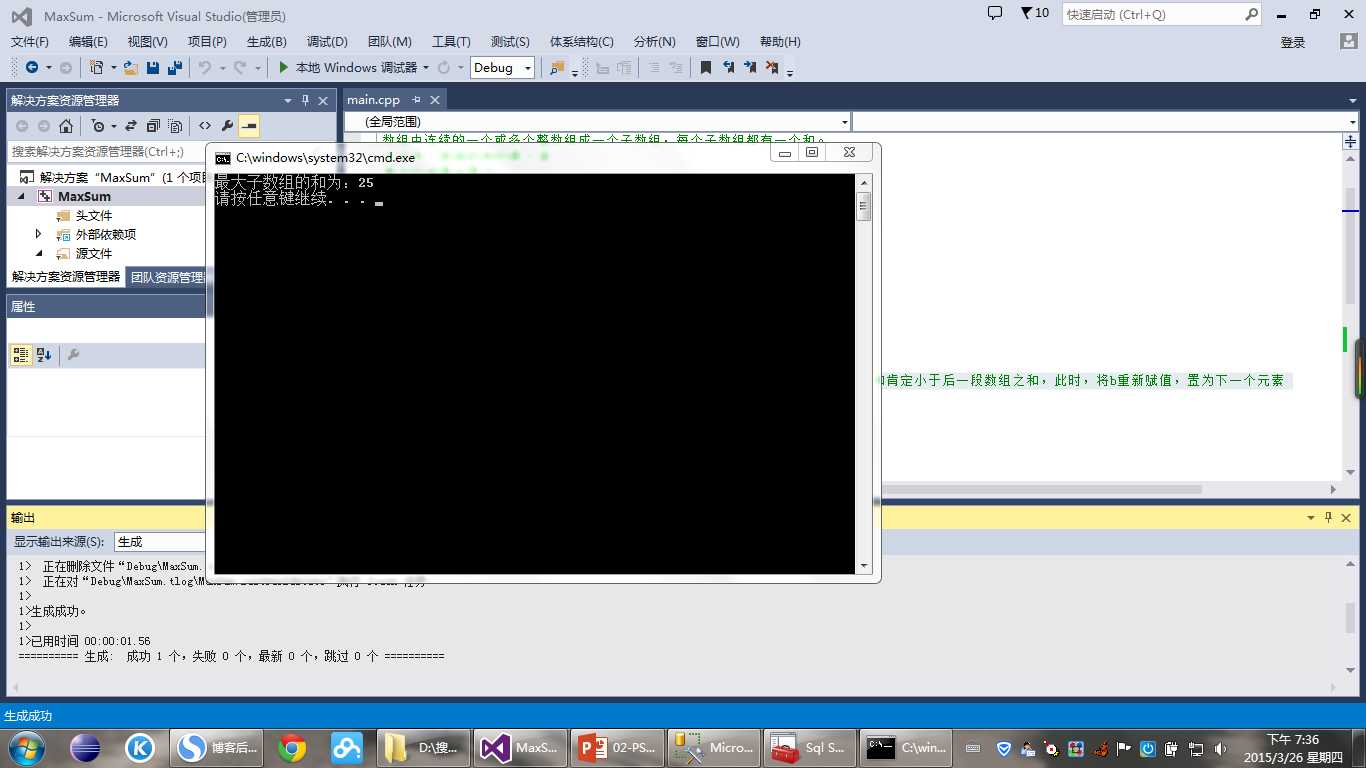The height and width of the screenshot is (768, 1366).
Task: Expand the 外部依赖项 node
Action: coord(39,234)
